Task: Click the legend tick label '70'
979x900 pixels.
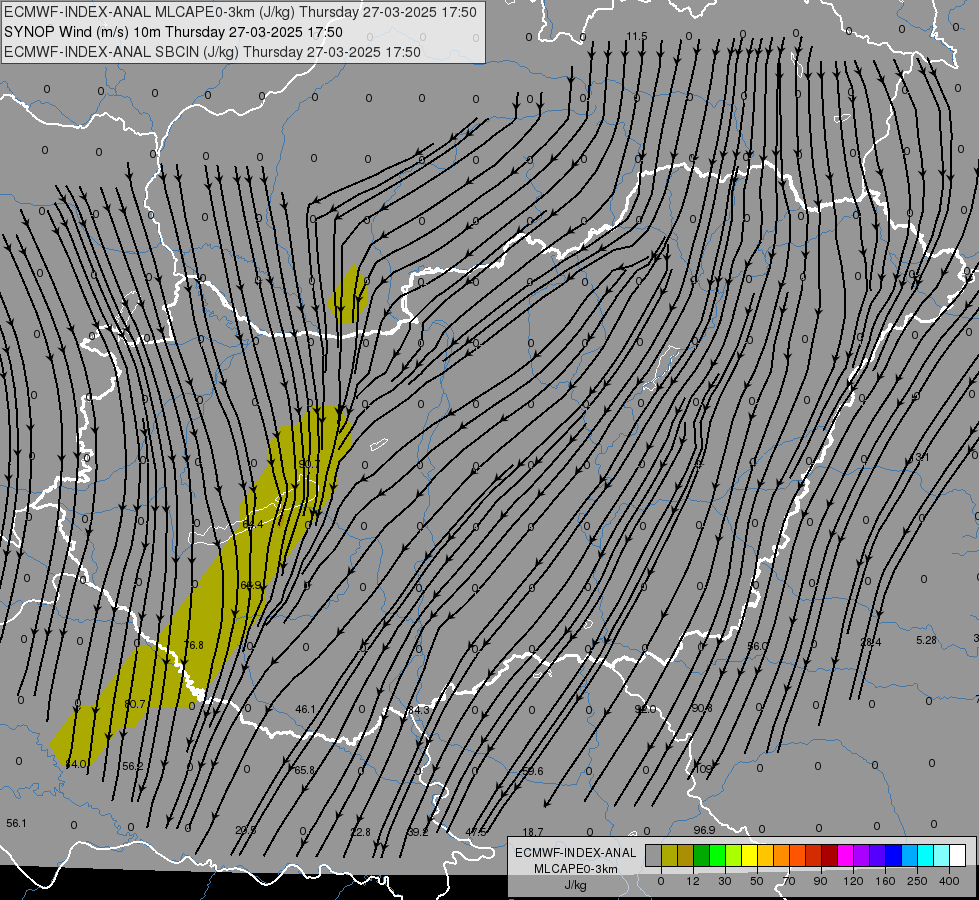Action: pyautogui.click(x=789, y=881)
